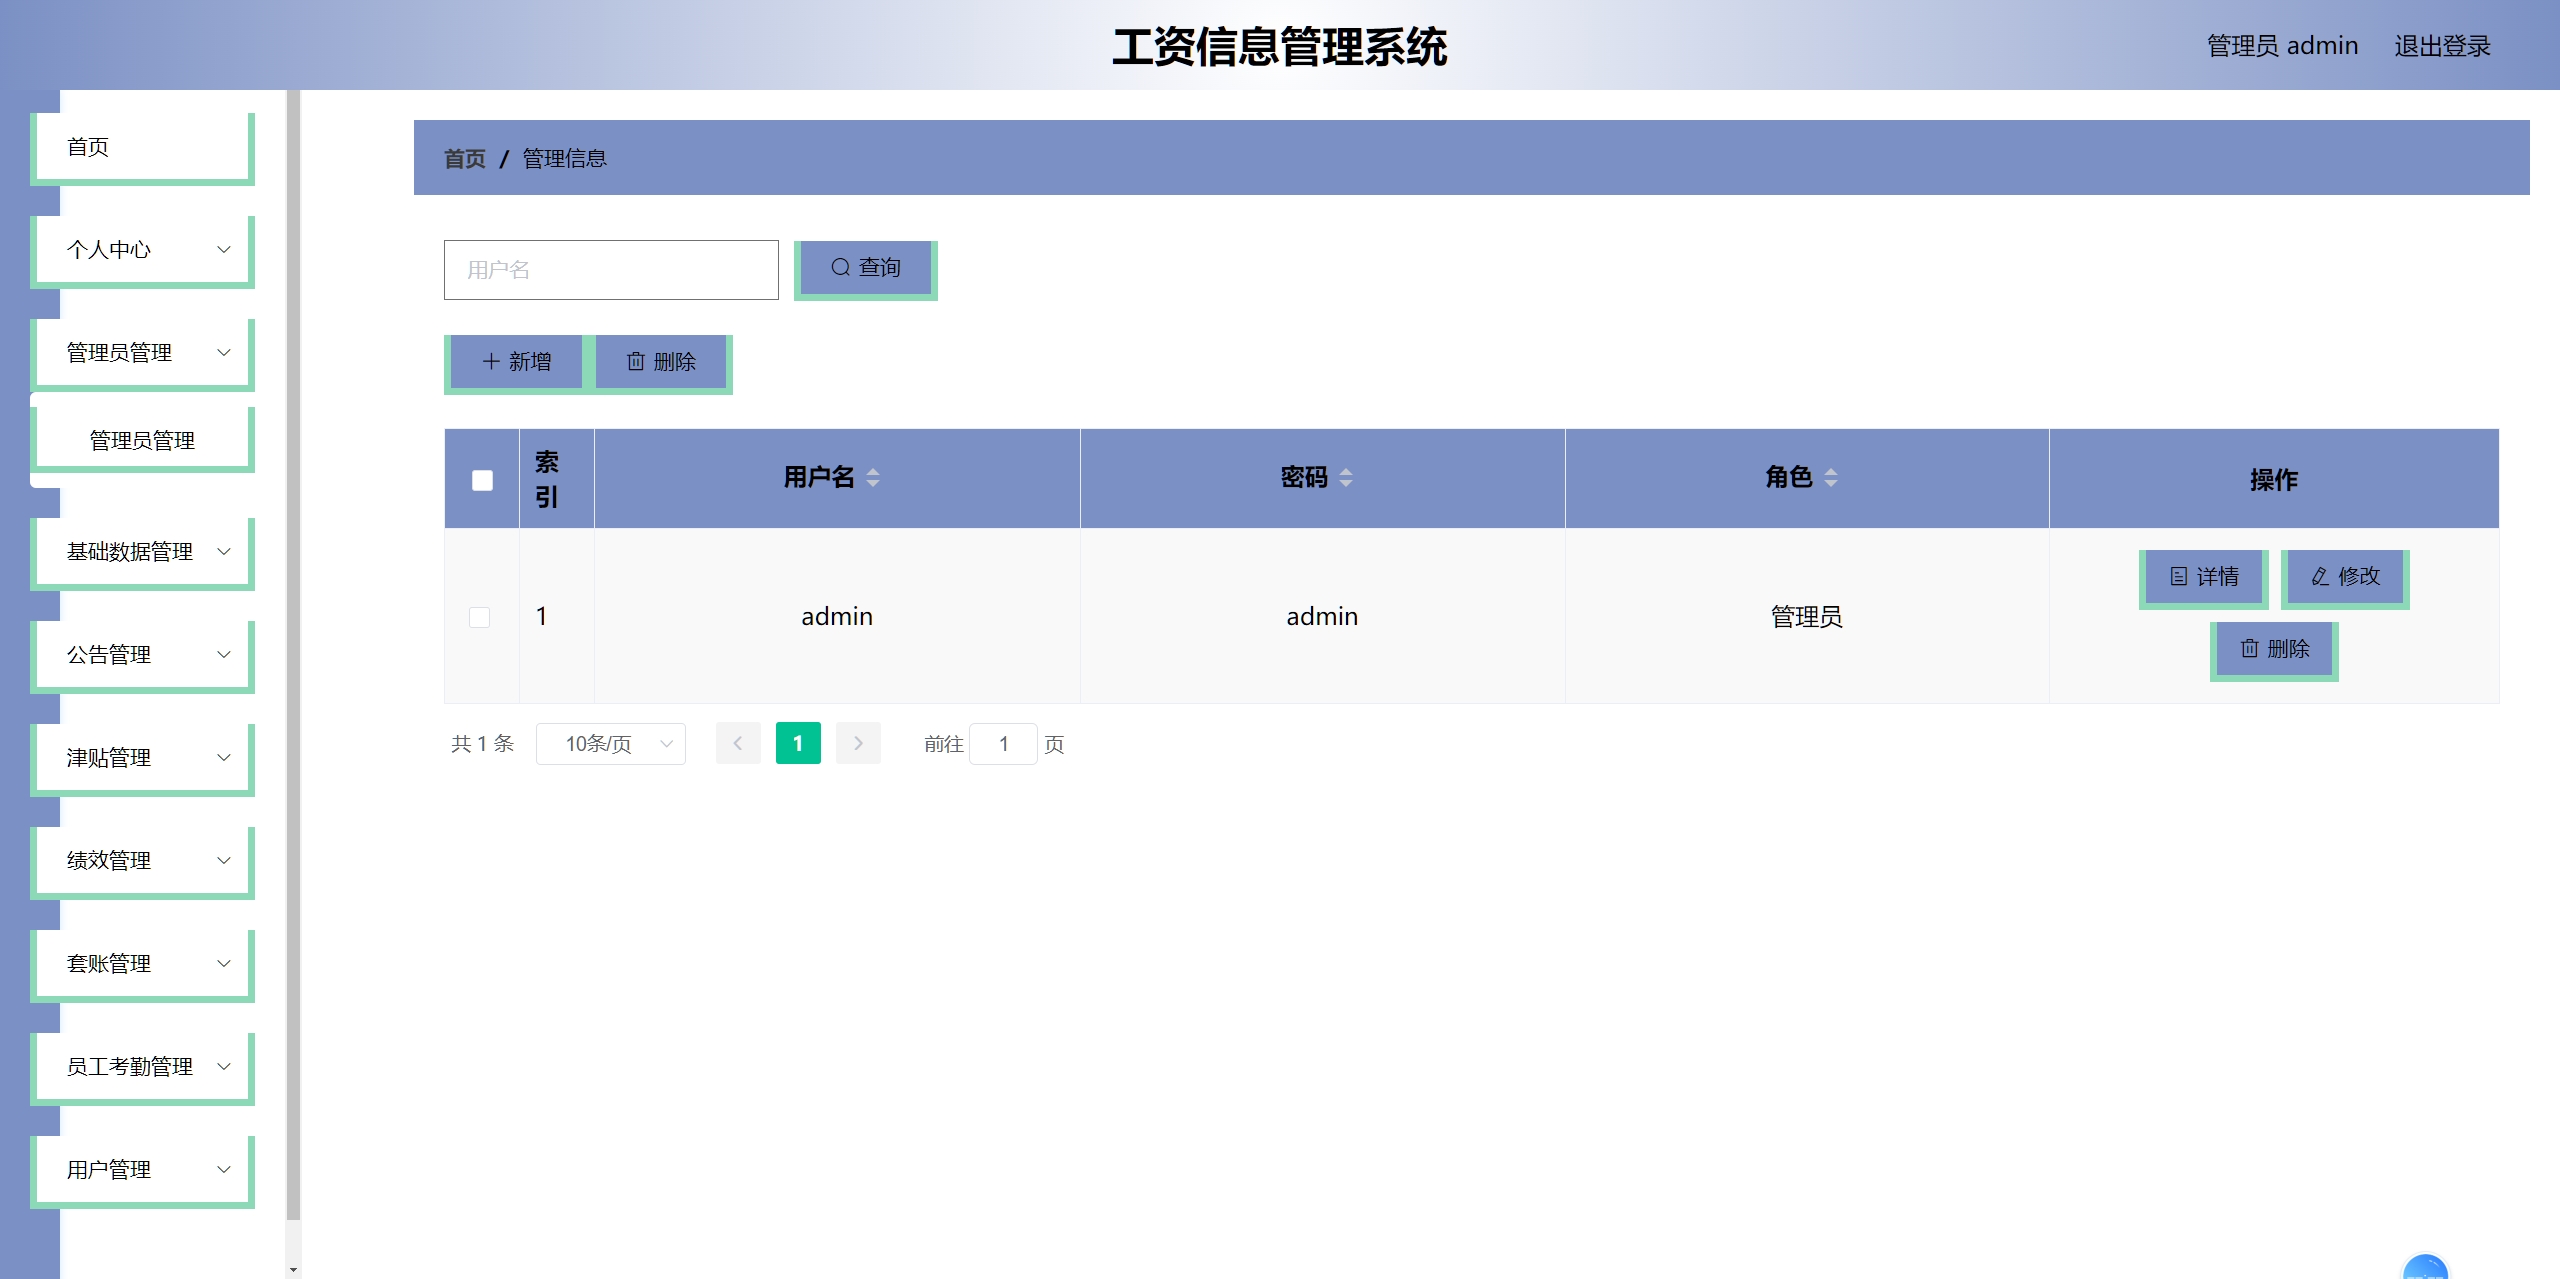Screen dimensions: 2560x1279
Task: Collapse the 管理员管理 parent menu
Action: (x=142, y=354)
